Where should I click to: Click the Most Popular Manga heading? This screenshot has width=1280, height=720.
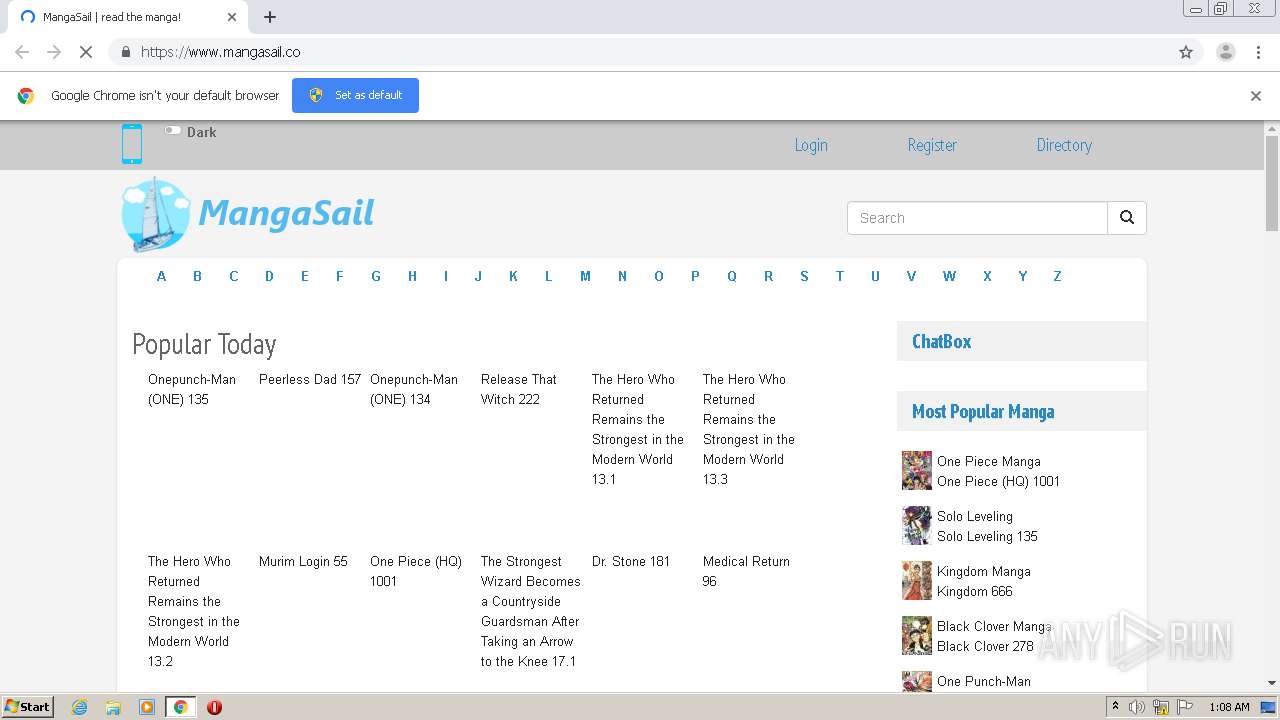[x=983, y=411]
